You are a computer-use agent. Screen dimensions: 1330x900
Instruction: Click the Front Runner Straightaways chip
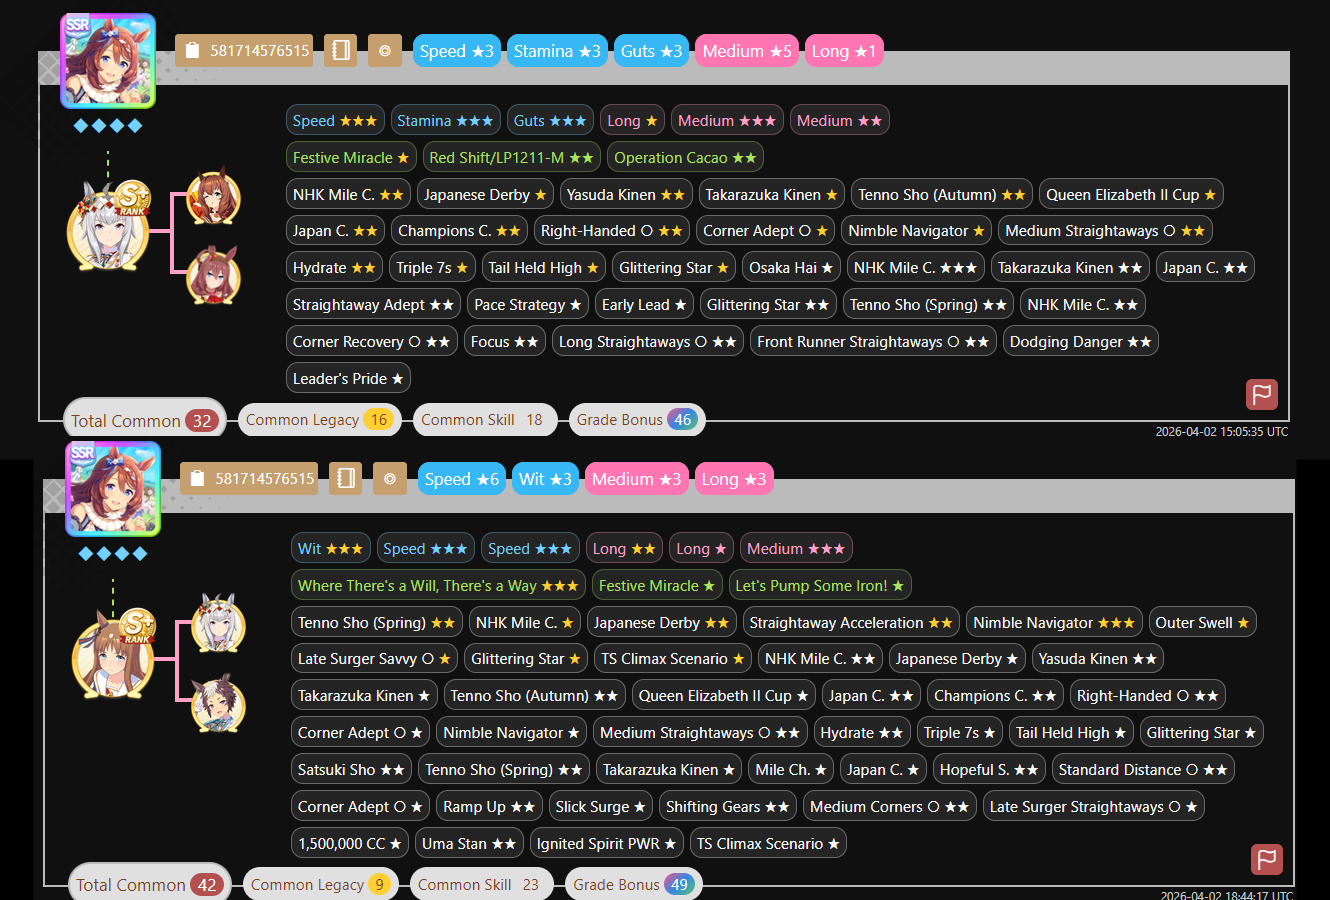873,341
